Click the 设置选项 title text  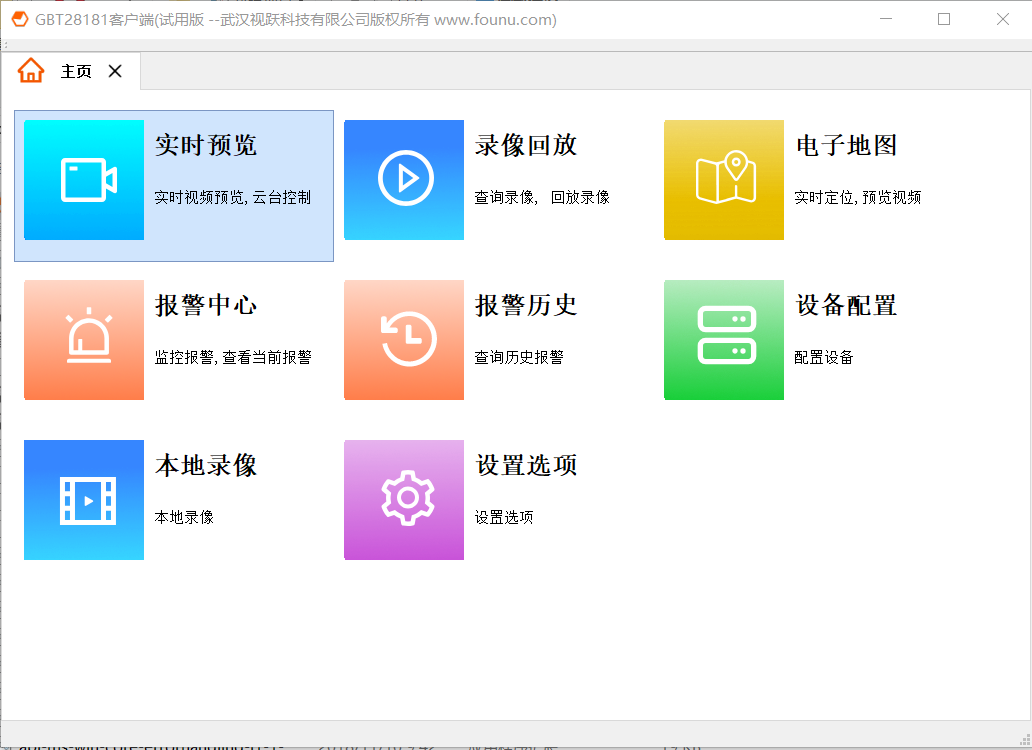pos(526,466)
